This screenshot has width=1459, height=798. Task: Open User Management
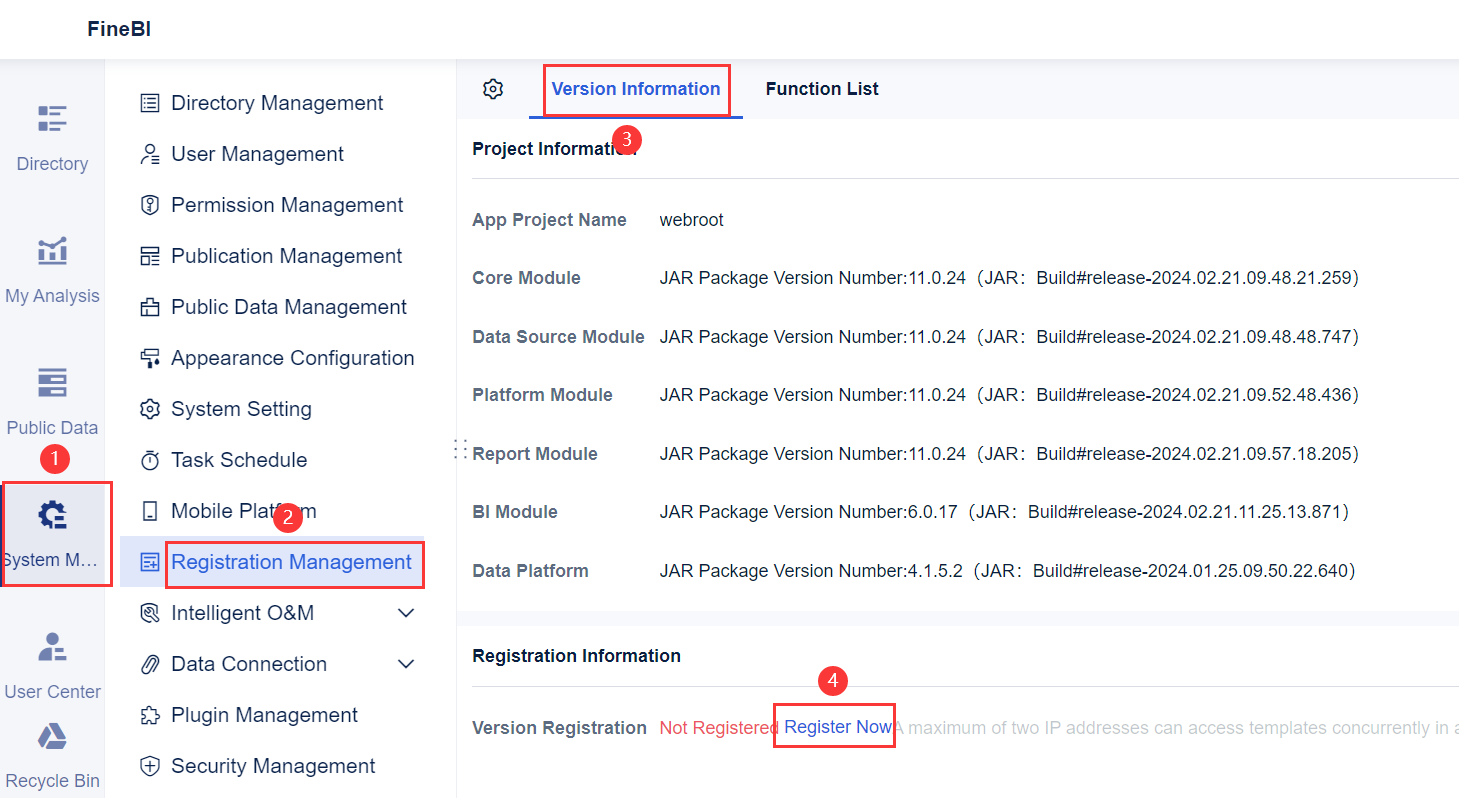point(258,153)
